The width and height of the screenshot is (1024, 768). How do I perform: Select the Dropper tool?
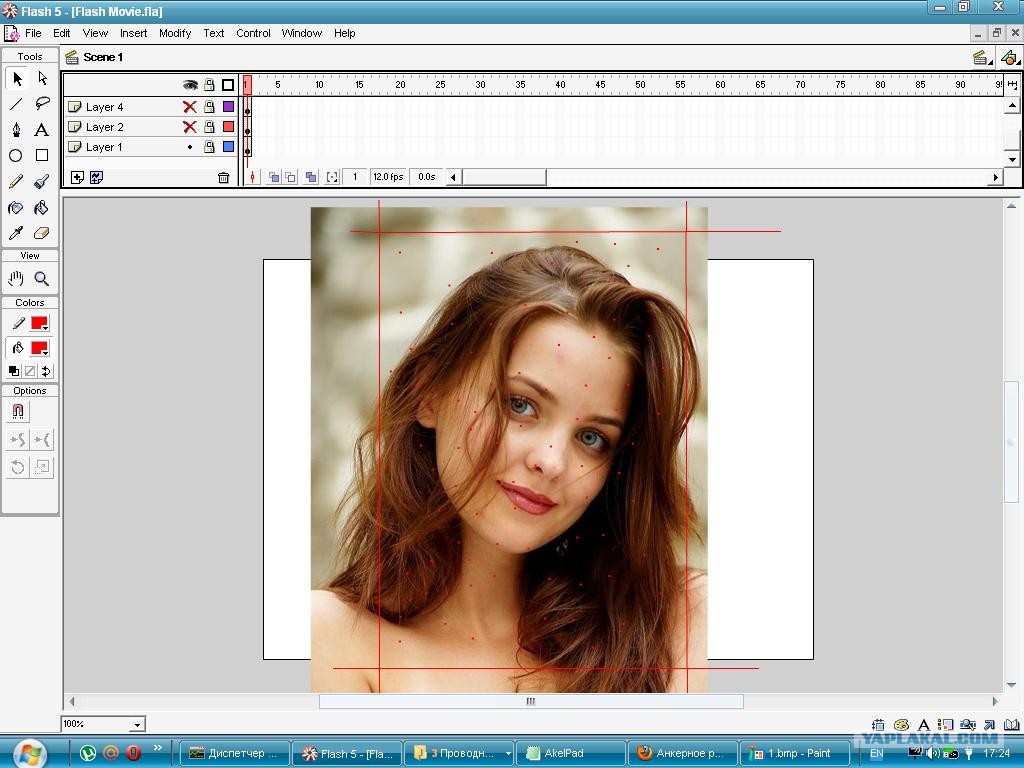[16, 233]
